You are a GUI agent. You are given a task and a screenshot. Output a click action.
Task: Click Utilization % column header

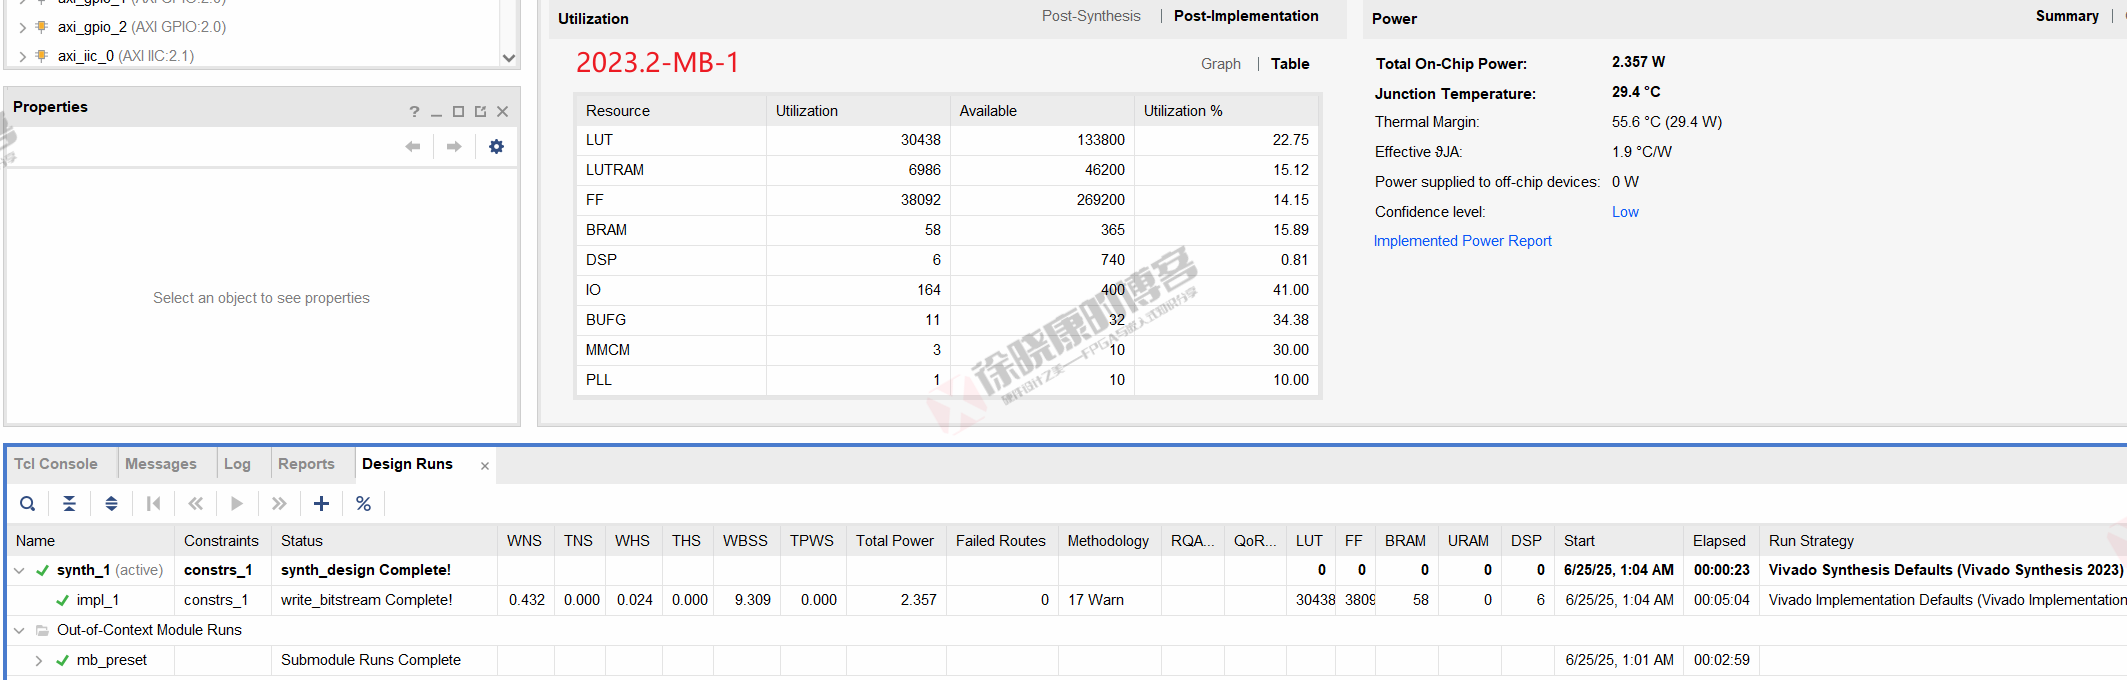(x=1226, y=111)
